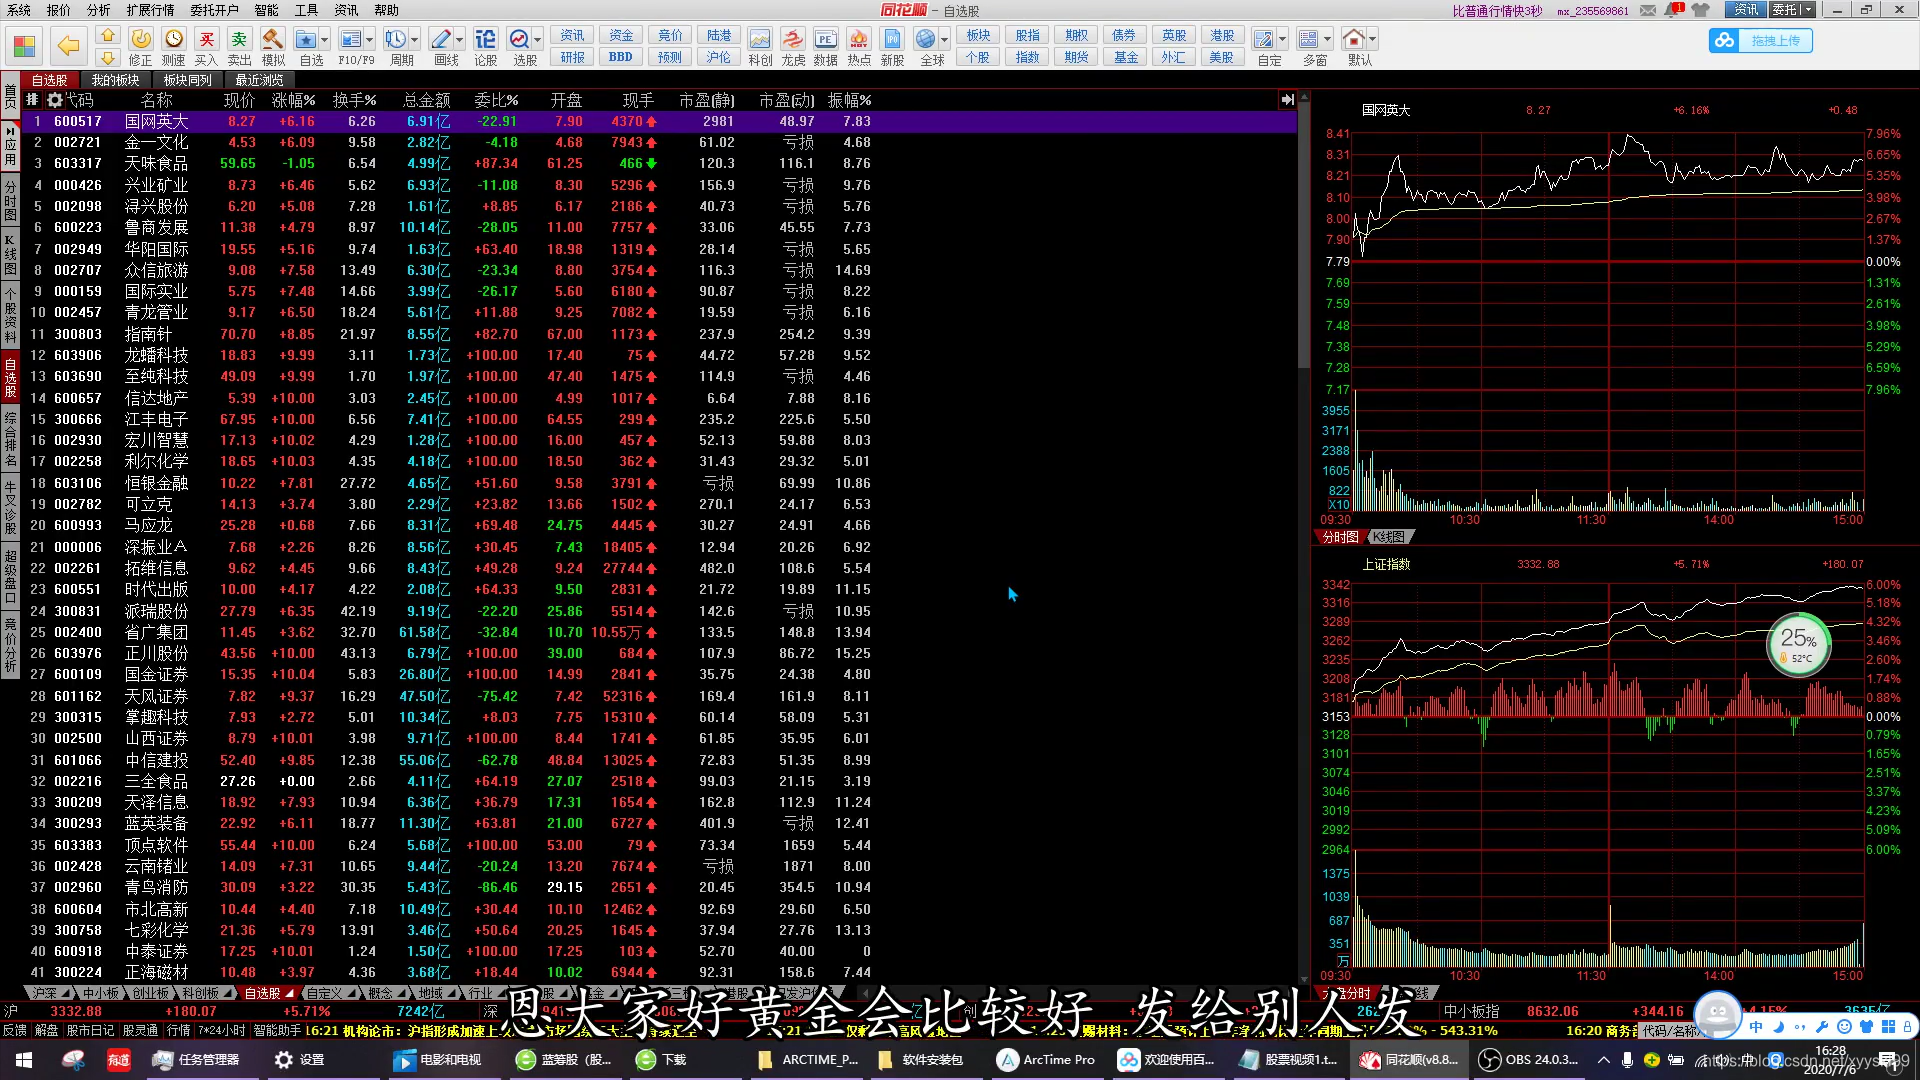Screen dimensions: 1920x1080
Task: Expand the 多窗 dropdown arrow
Action: pyautogui.click(x=1328, y=40)
